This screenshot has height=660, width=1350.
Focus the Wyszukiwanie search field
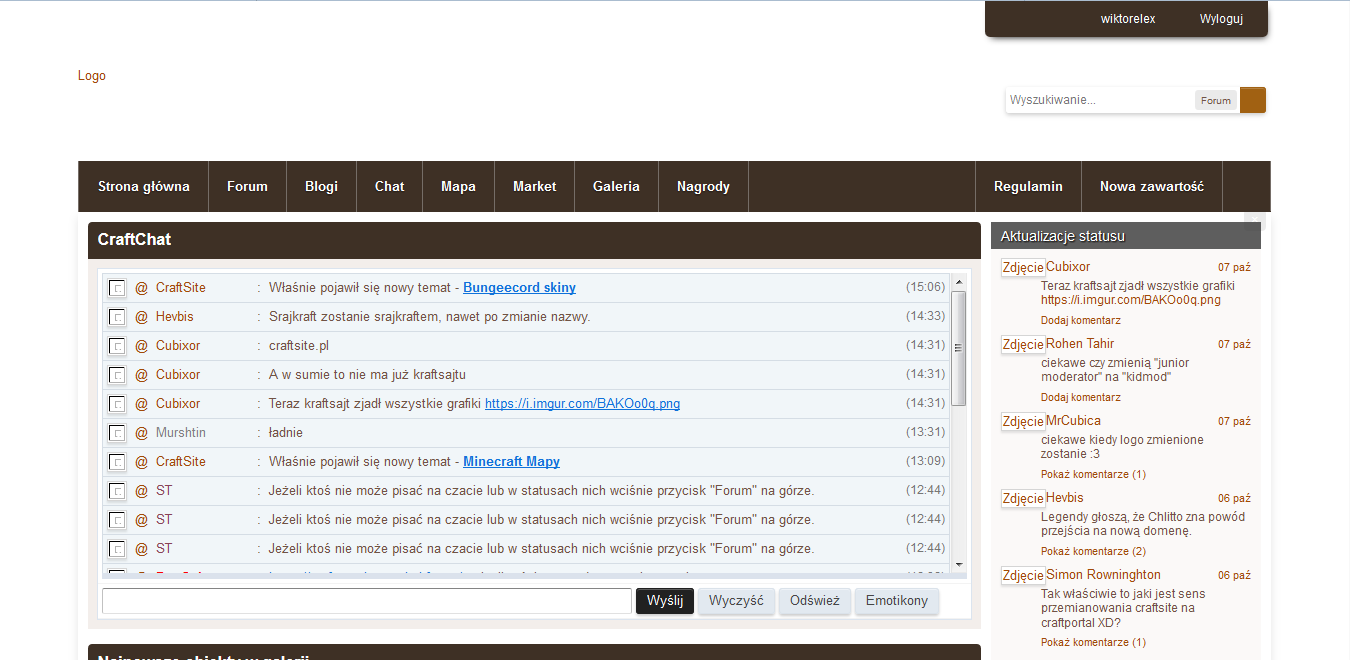[x=1100, y=100]
